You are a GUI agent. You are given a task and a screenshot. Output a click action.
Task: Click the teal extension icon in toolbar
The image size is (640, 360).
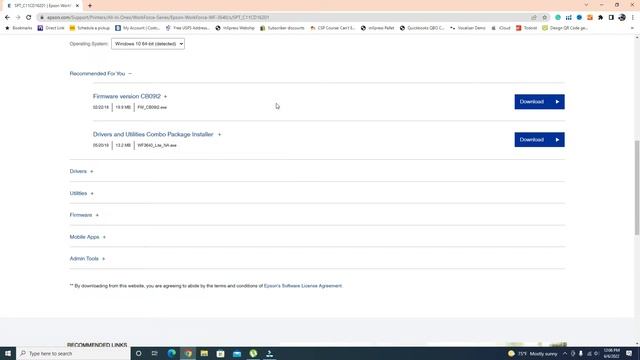(x=558, y=18)
